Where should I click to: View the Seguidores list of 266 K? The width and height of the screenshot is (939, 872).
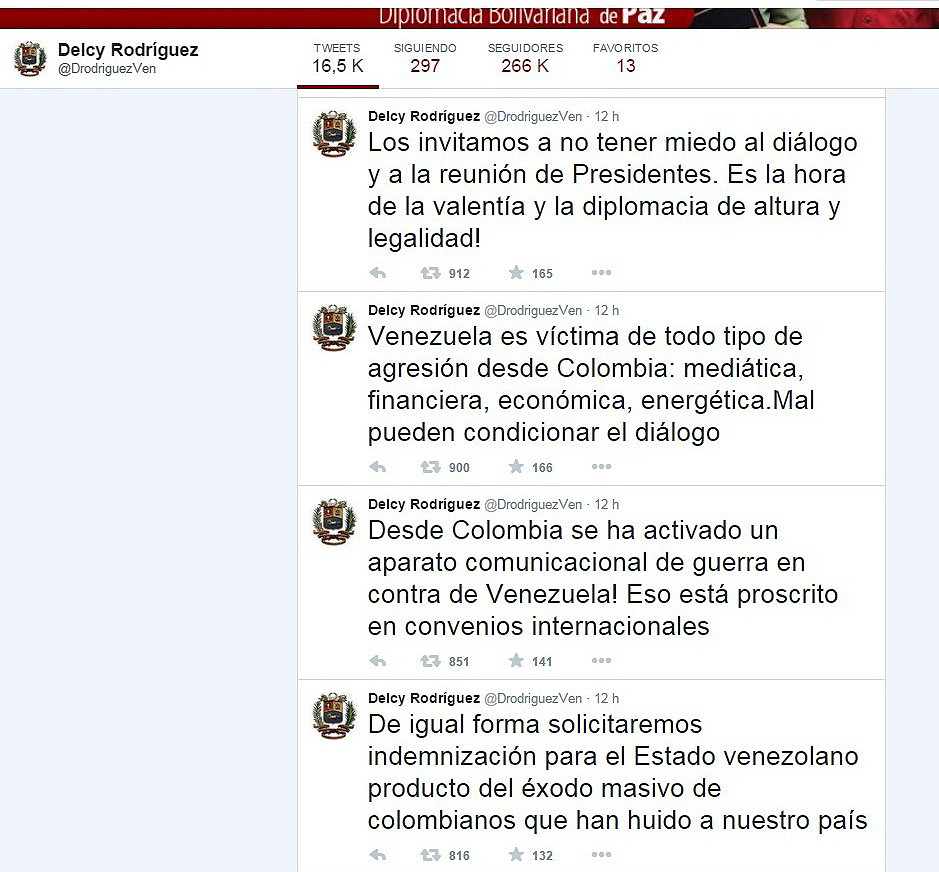(525, 58)
